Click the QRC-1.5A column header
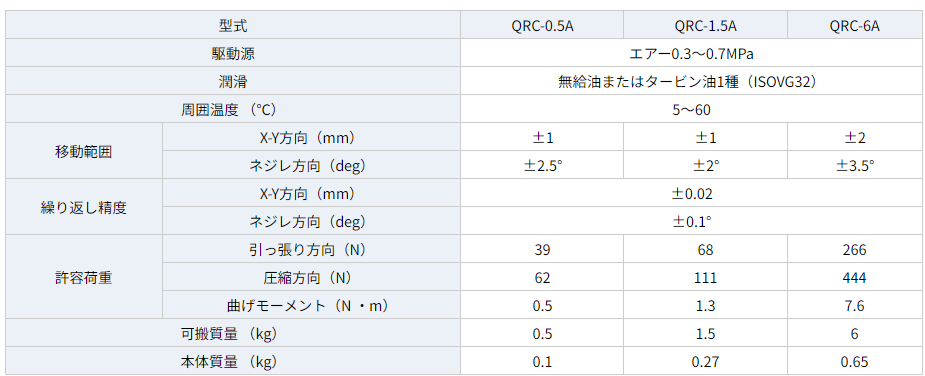 pyautogui.click(x=706, y=26)
